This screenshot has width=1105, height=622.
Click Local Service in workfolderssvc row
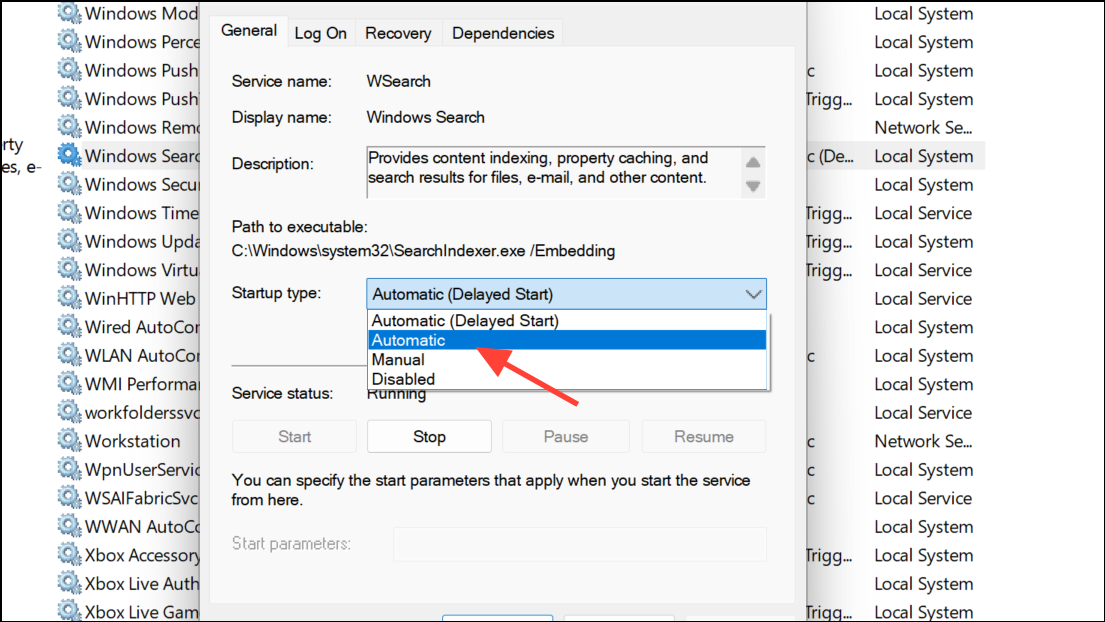pos(923,413)
